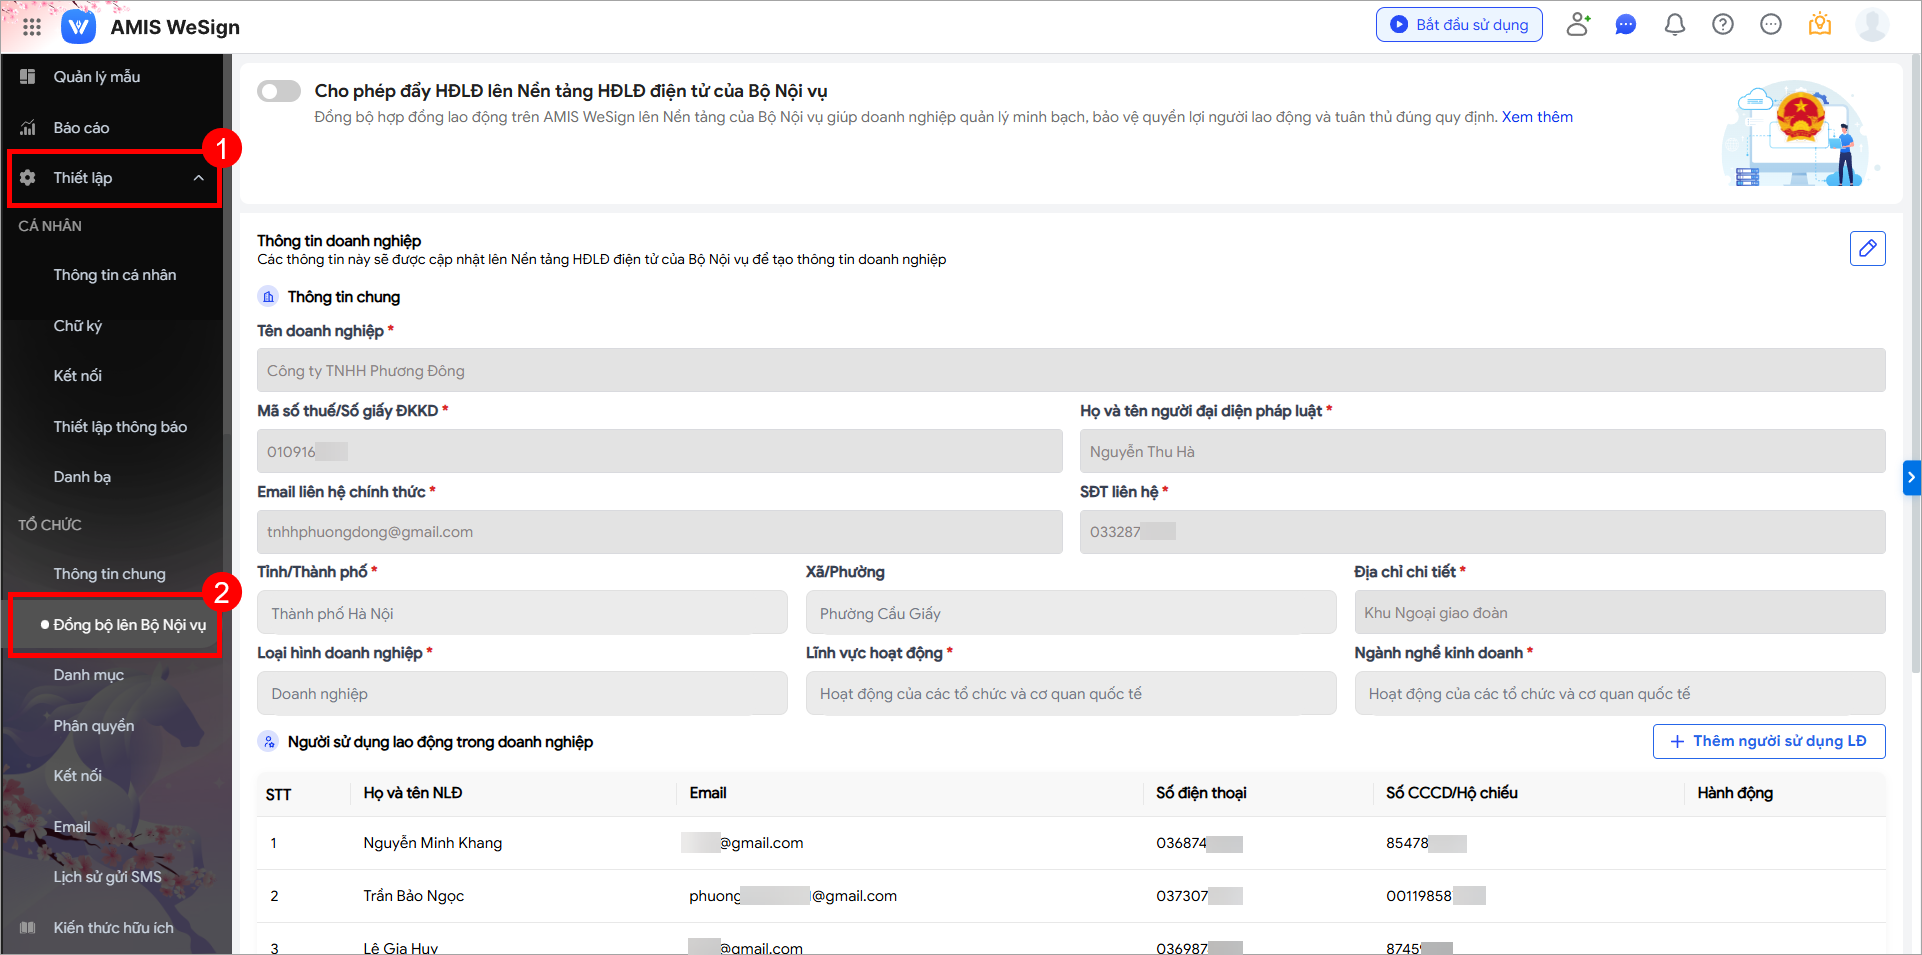This screenshot has width=1922, height=955.
Task: Click Thêm người sử dụng LĐ button
Action: point(1768,741)
